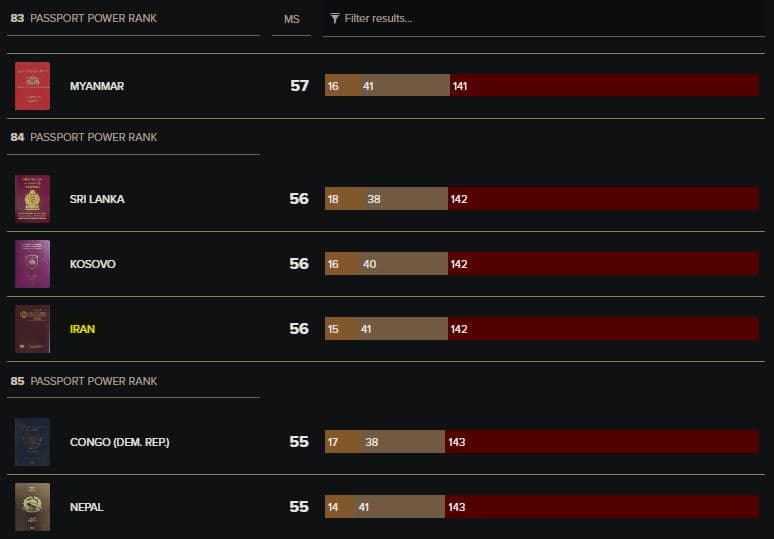Click Sri Lanka's orange 18 bar segment
The width and height of the screenshot is (774, 539).
pyautogui.click(x=344, y=198)
